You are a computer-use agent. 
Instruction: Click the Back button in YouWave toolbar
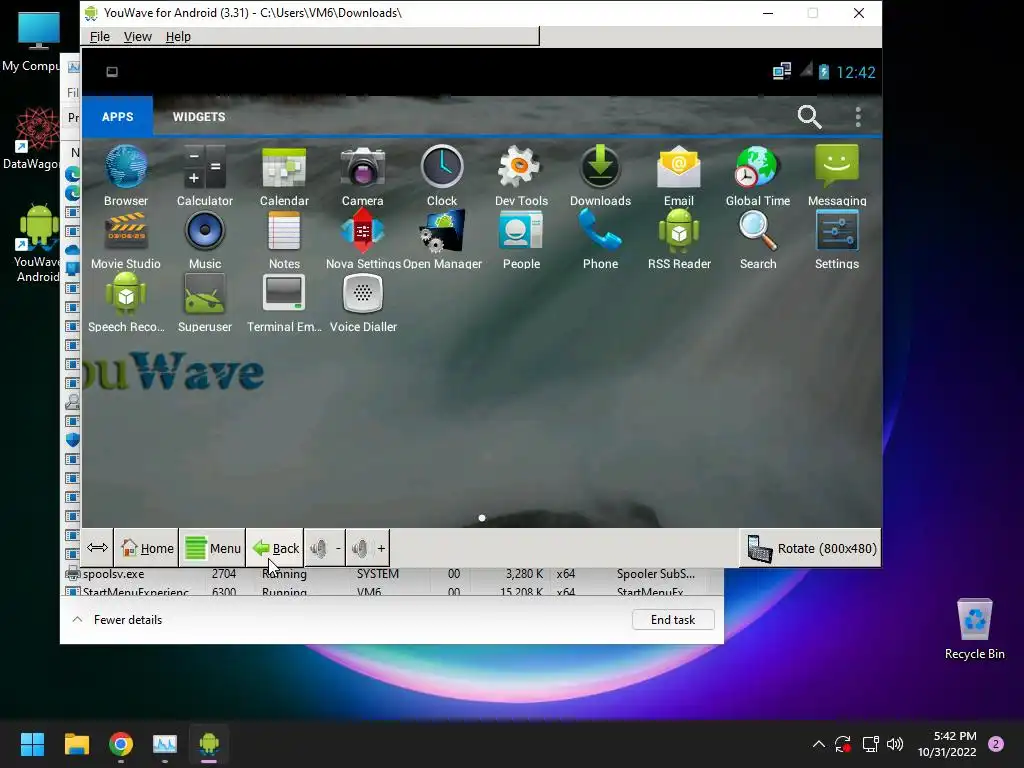[275, 548]
